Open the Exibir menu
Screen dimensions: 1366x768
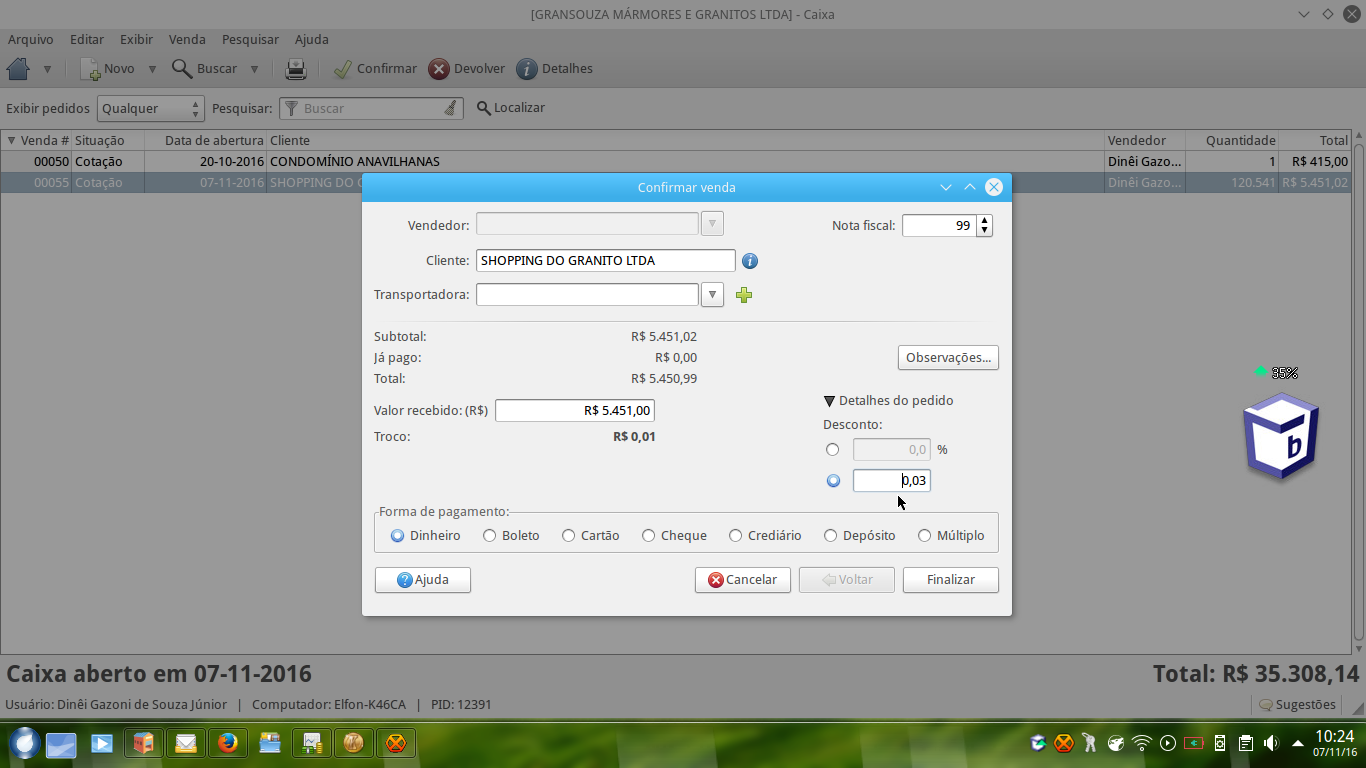[136, 40]
